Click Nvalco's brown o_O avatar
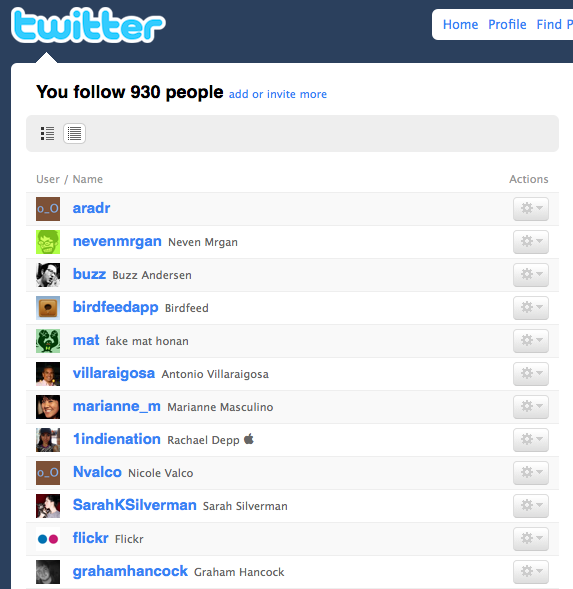 tap(48, 473)
